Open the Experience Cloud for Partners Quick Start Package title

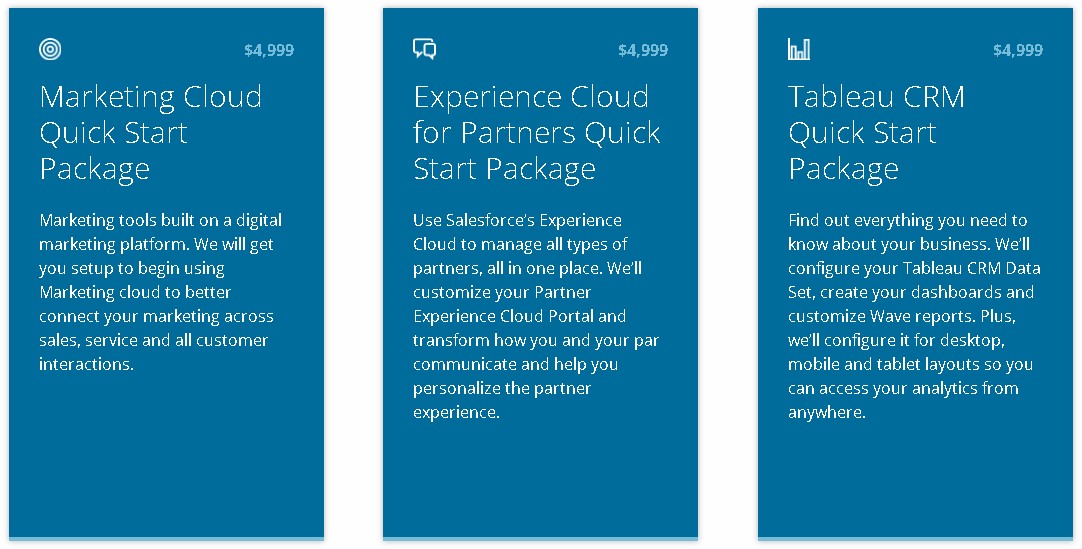537,132
